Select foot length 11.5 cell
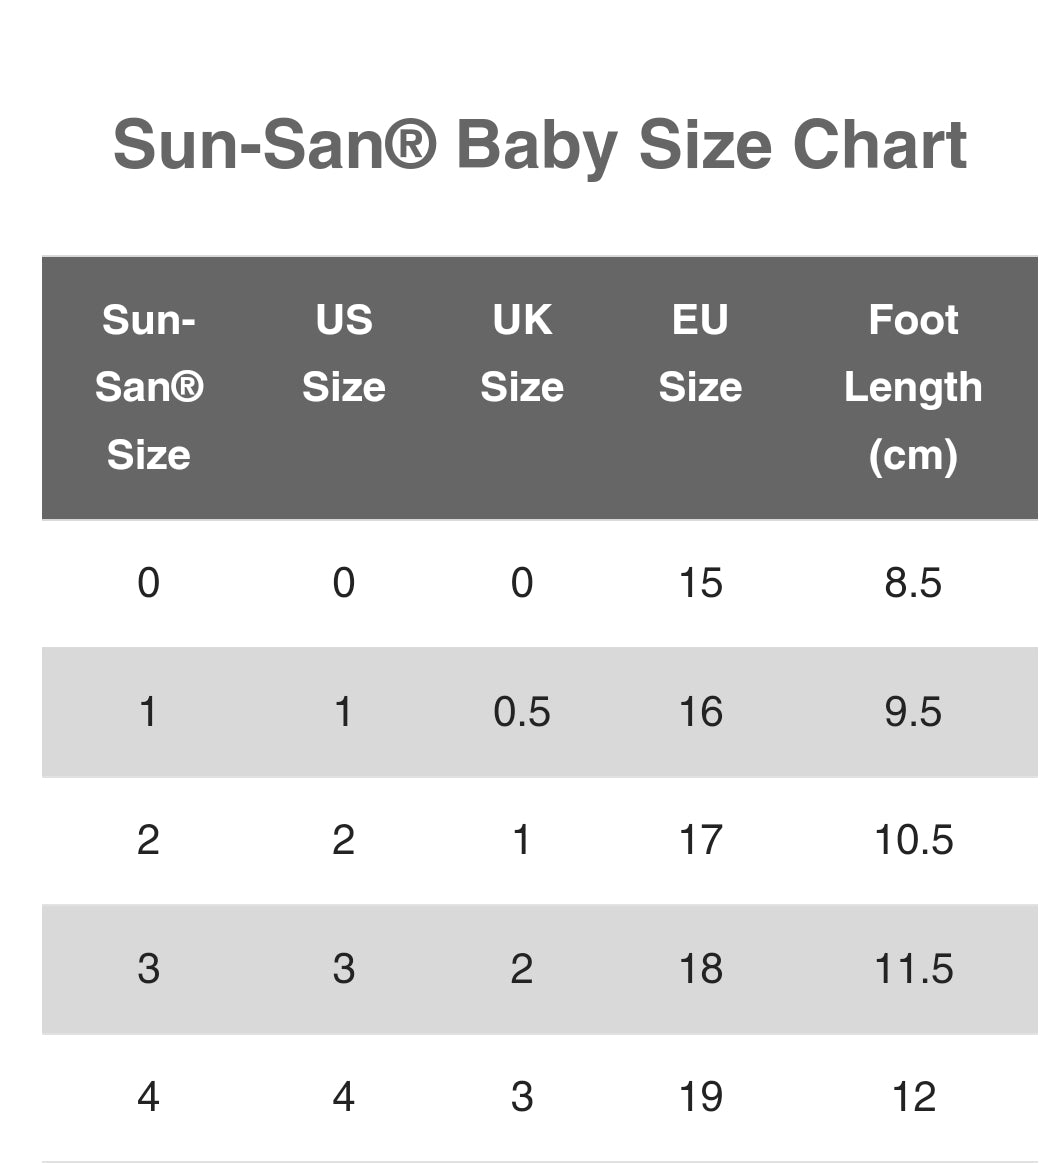The image size is (1054, 1165). [x=913, y=969]
